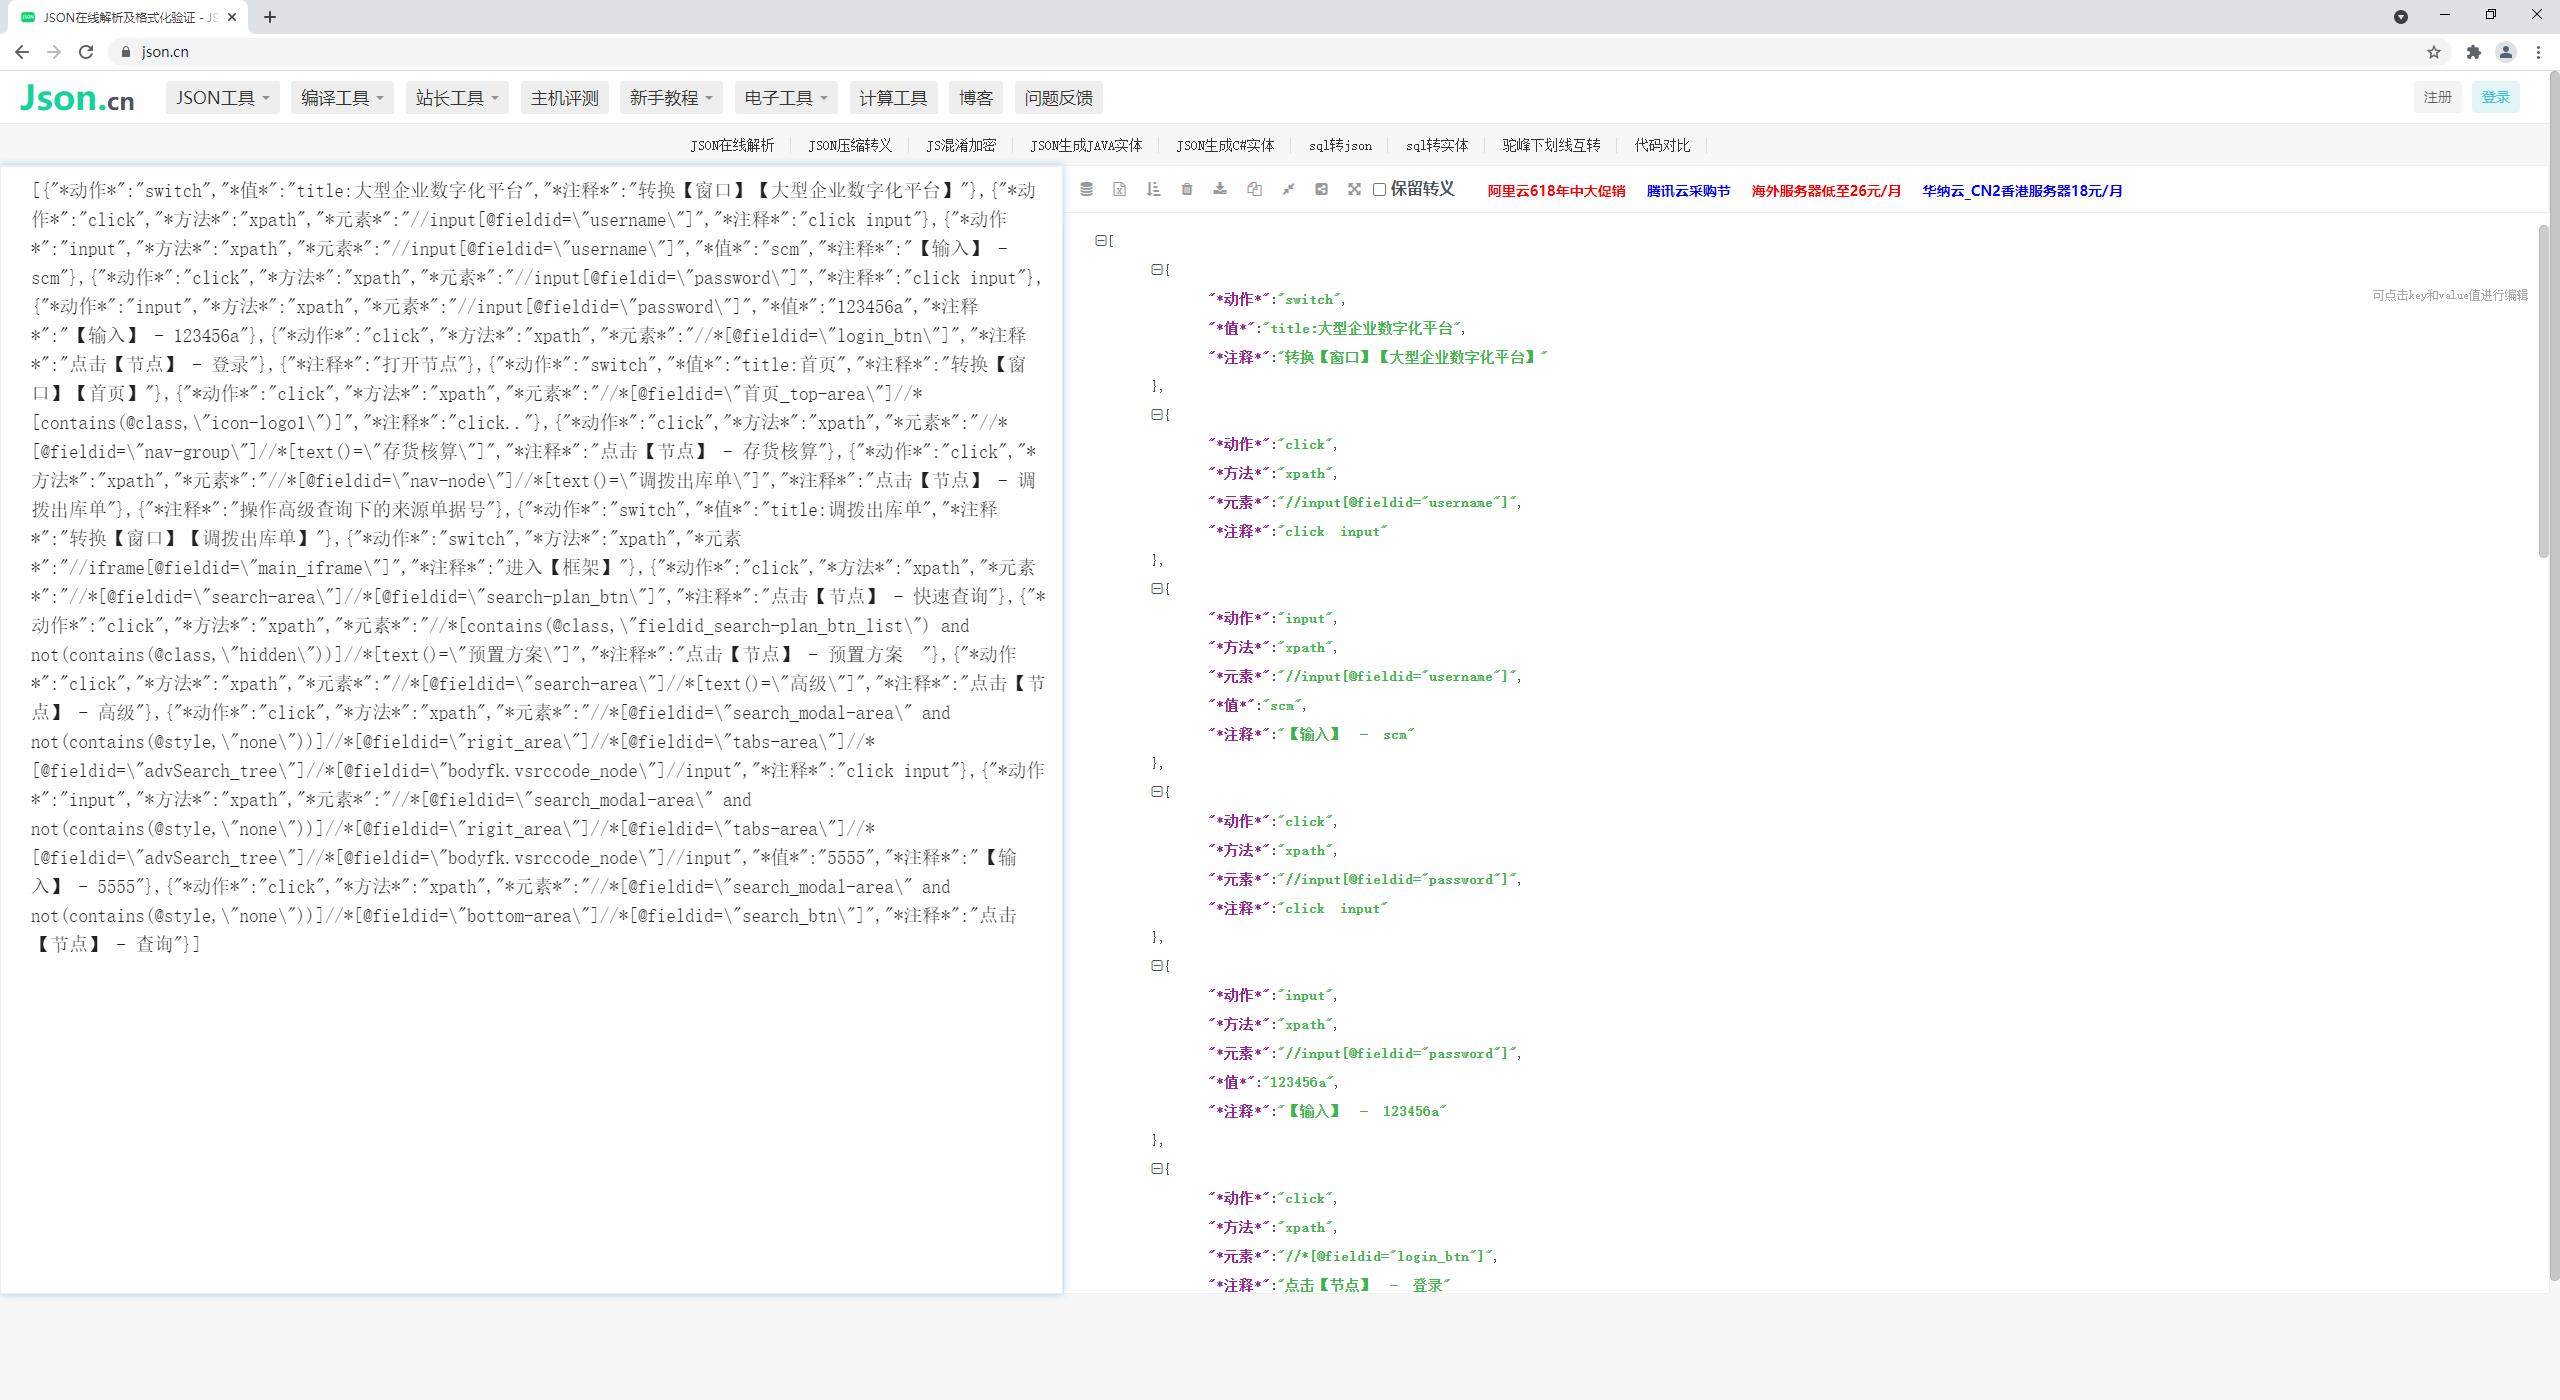Click the compress arrows icon
The width and height of the screenshot is (2560, 1400).
click(1288, 189)
